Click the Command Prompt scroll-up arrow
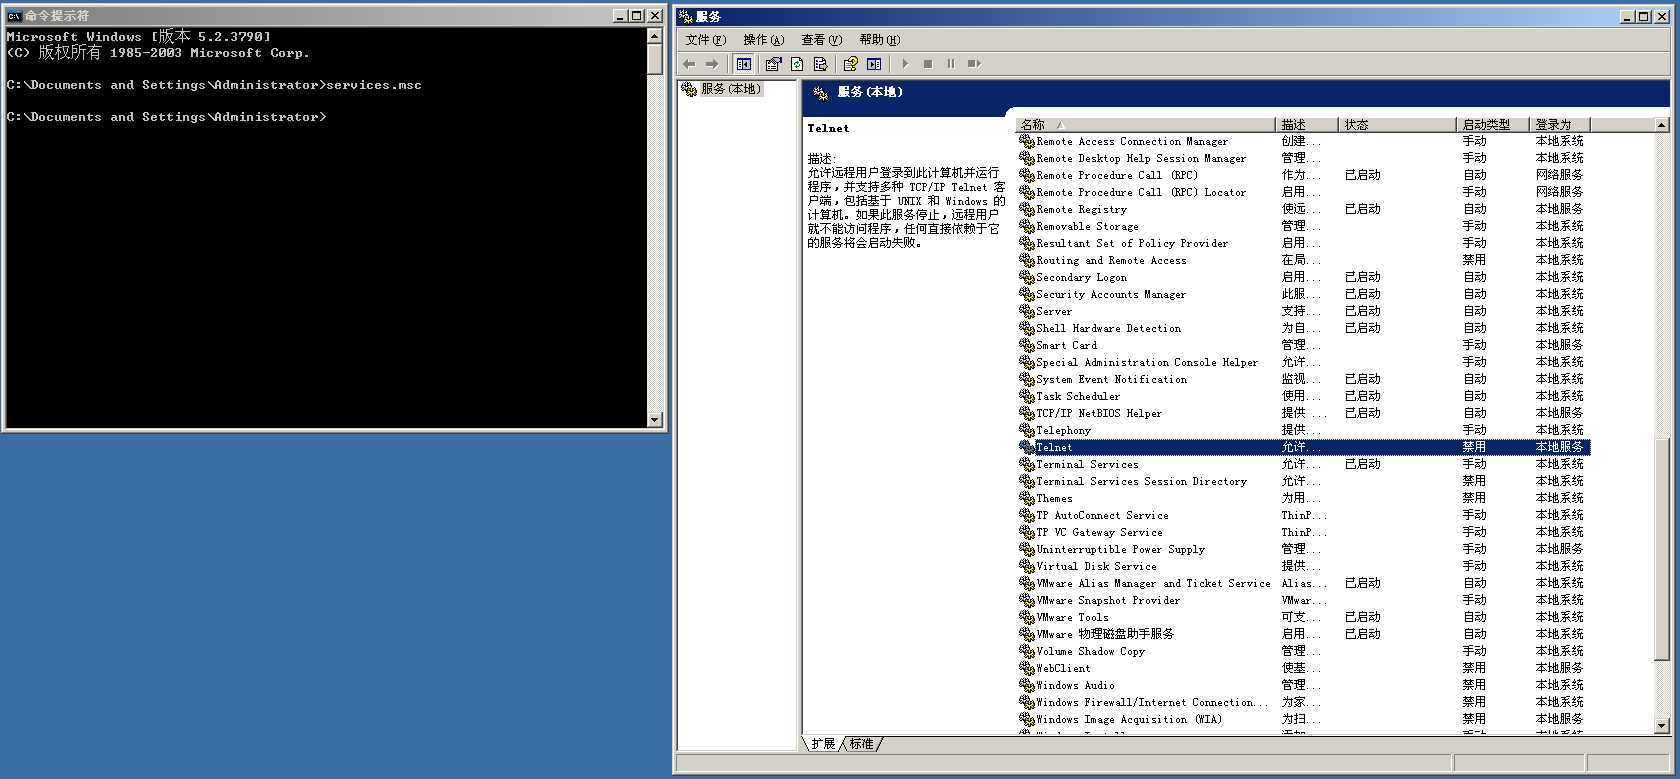Screen dimensions: 1680x779 click(x=655, y=36)
